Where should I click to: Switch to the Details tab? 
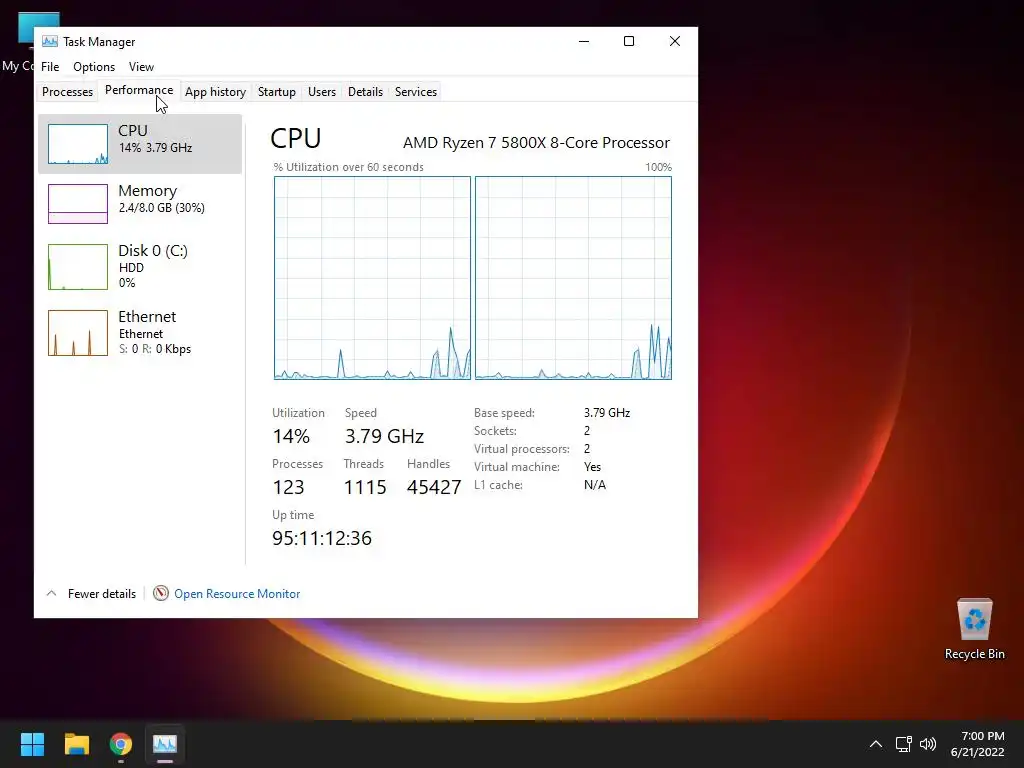pyautogui.click(x=365, y=91)
